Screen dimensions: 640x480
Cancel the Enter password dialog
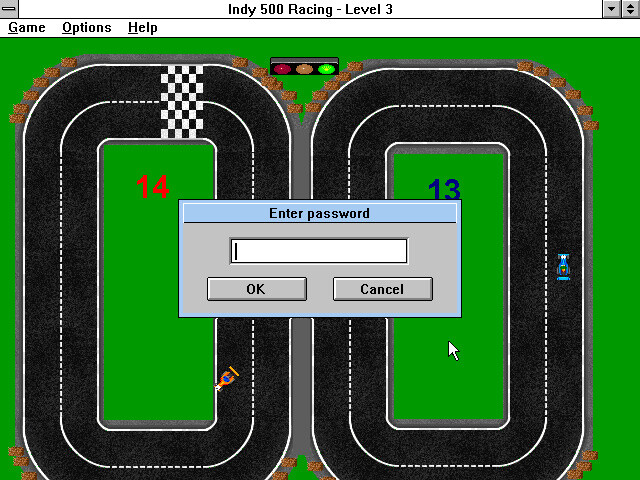[x=382, y=289]
